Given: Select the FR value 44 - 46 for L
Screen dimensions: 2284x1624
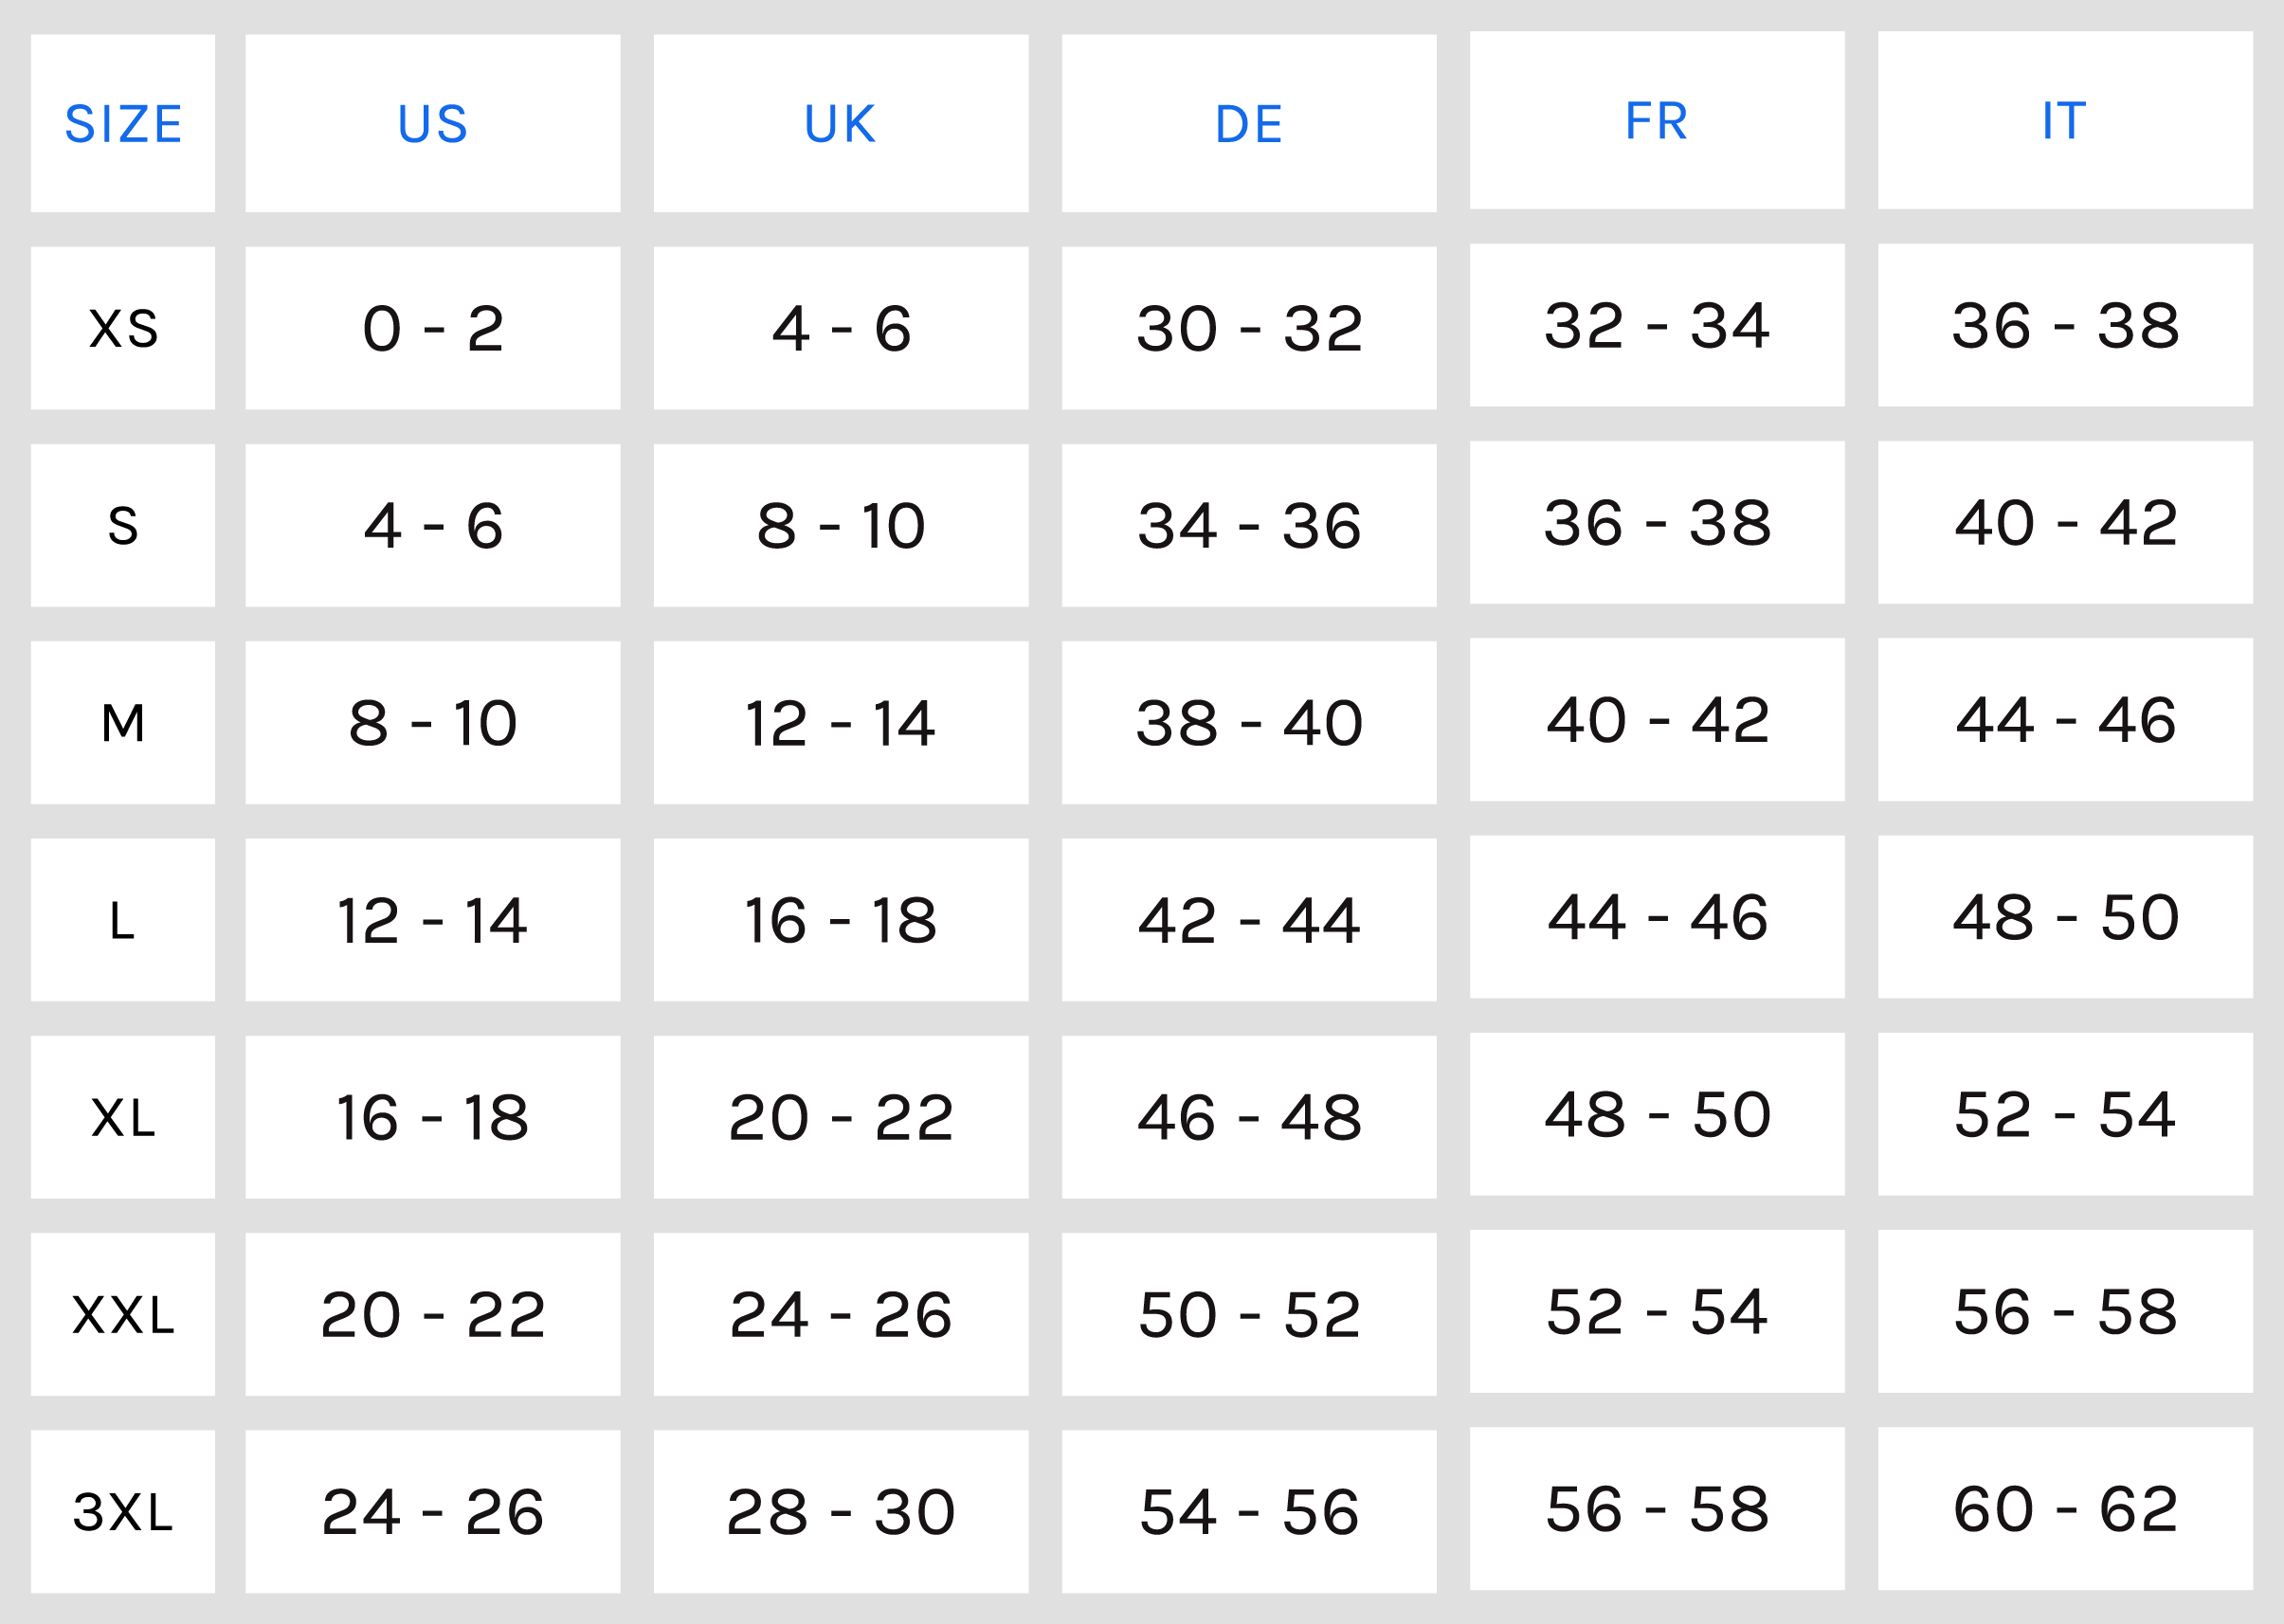Looking at the screenshot, I should click(1656, 917).
